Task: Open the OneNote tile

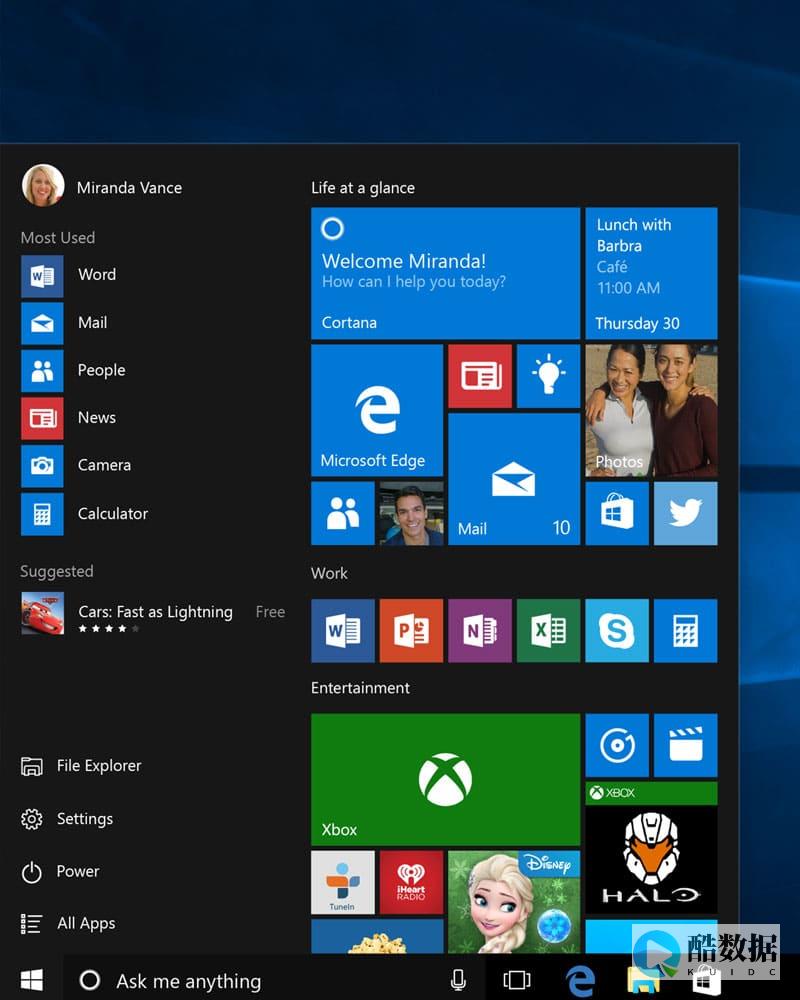Action: pyautogui.click(x=480, y=631)
